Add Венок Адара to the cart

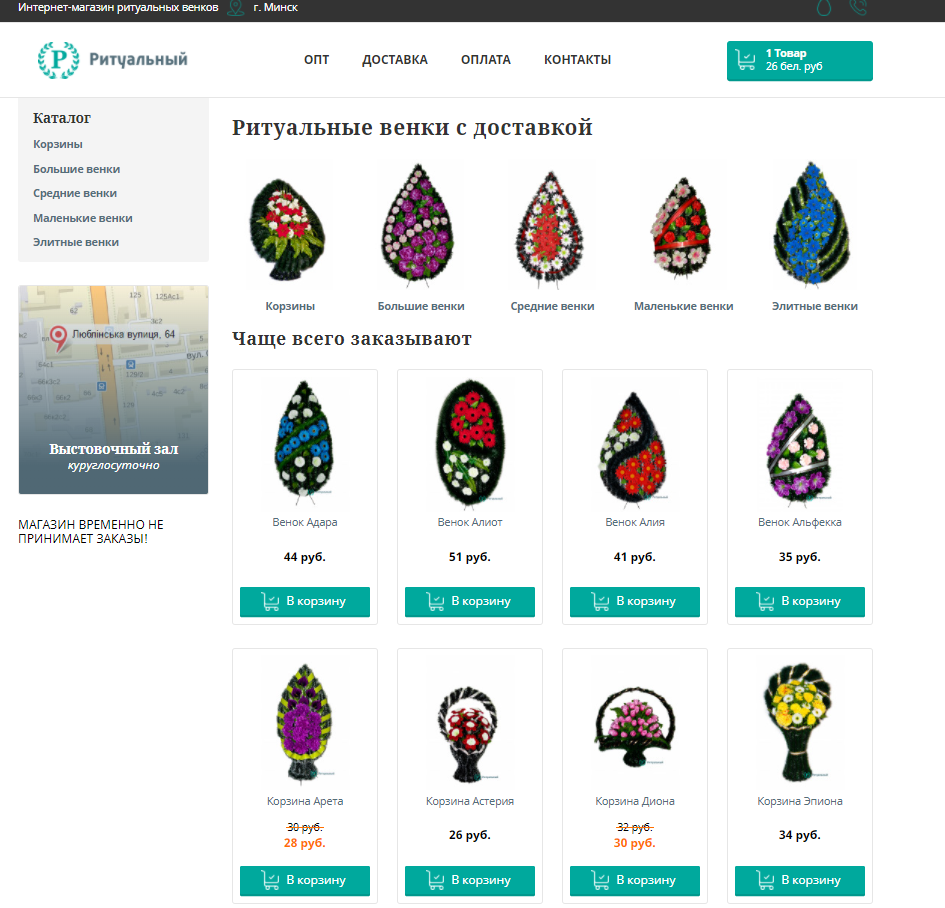click(x=304, y=601)
